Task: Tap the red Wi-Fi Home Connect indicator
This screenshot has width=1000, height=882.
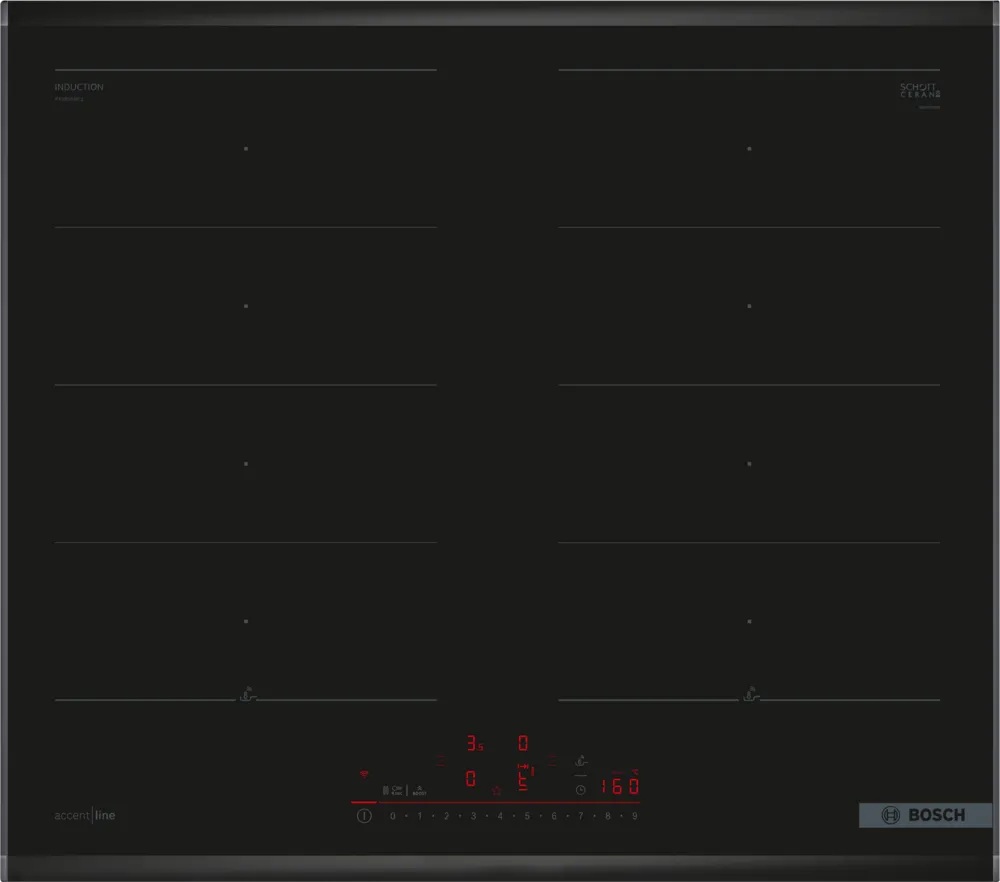Action: tap(364, 774)
